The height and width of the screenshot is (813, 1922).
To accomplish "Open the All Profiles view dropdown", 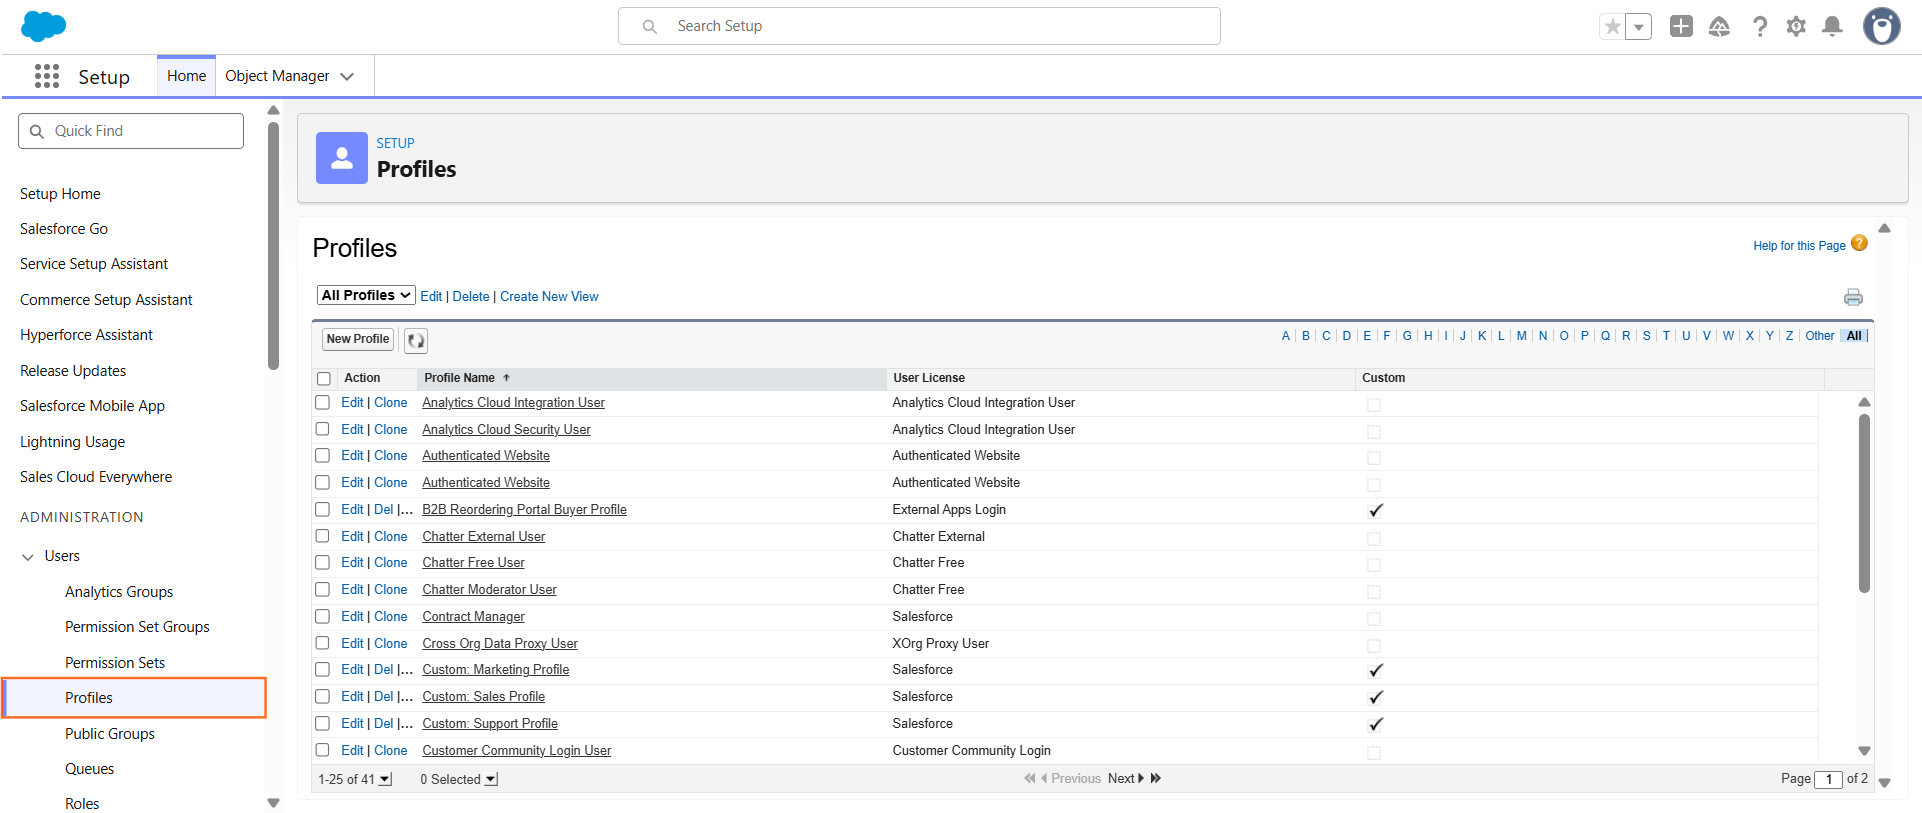I will pyautogui.click(x=366, y=295).
